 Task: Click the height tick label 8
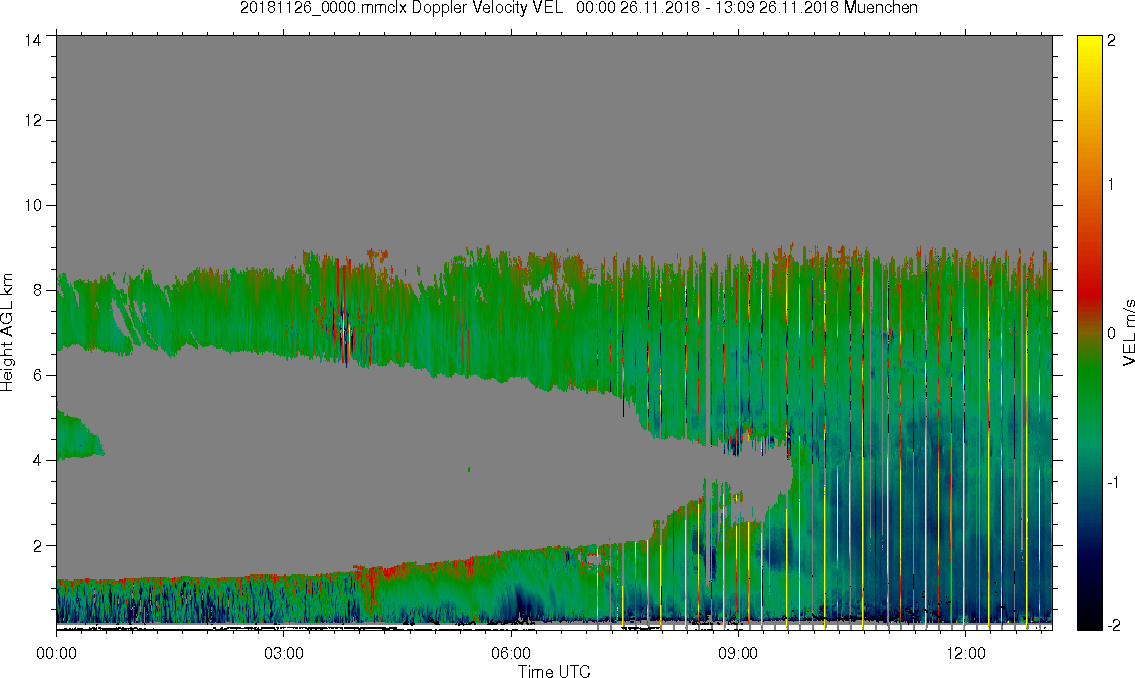[37, 290]
